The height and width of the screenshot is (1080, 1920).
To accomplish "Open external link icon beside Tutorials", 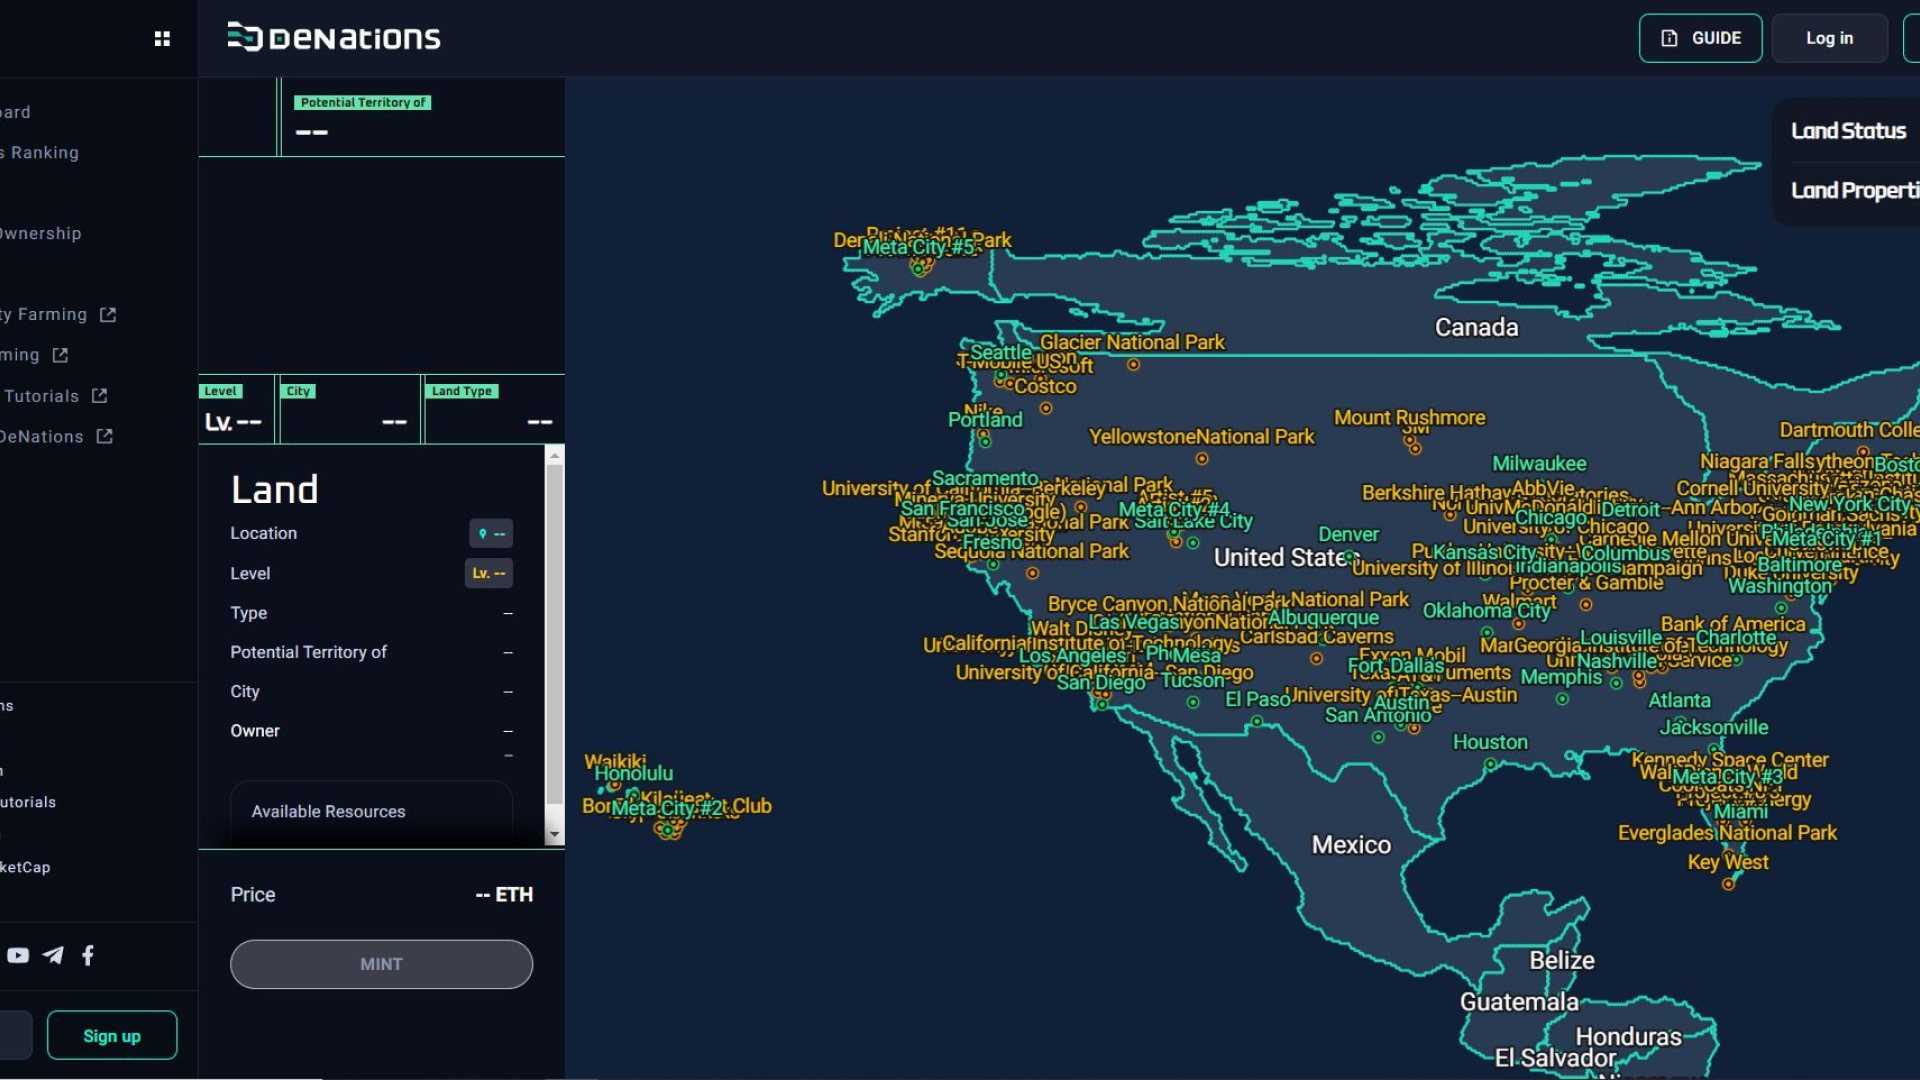I will pos(99,396).
